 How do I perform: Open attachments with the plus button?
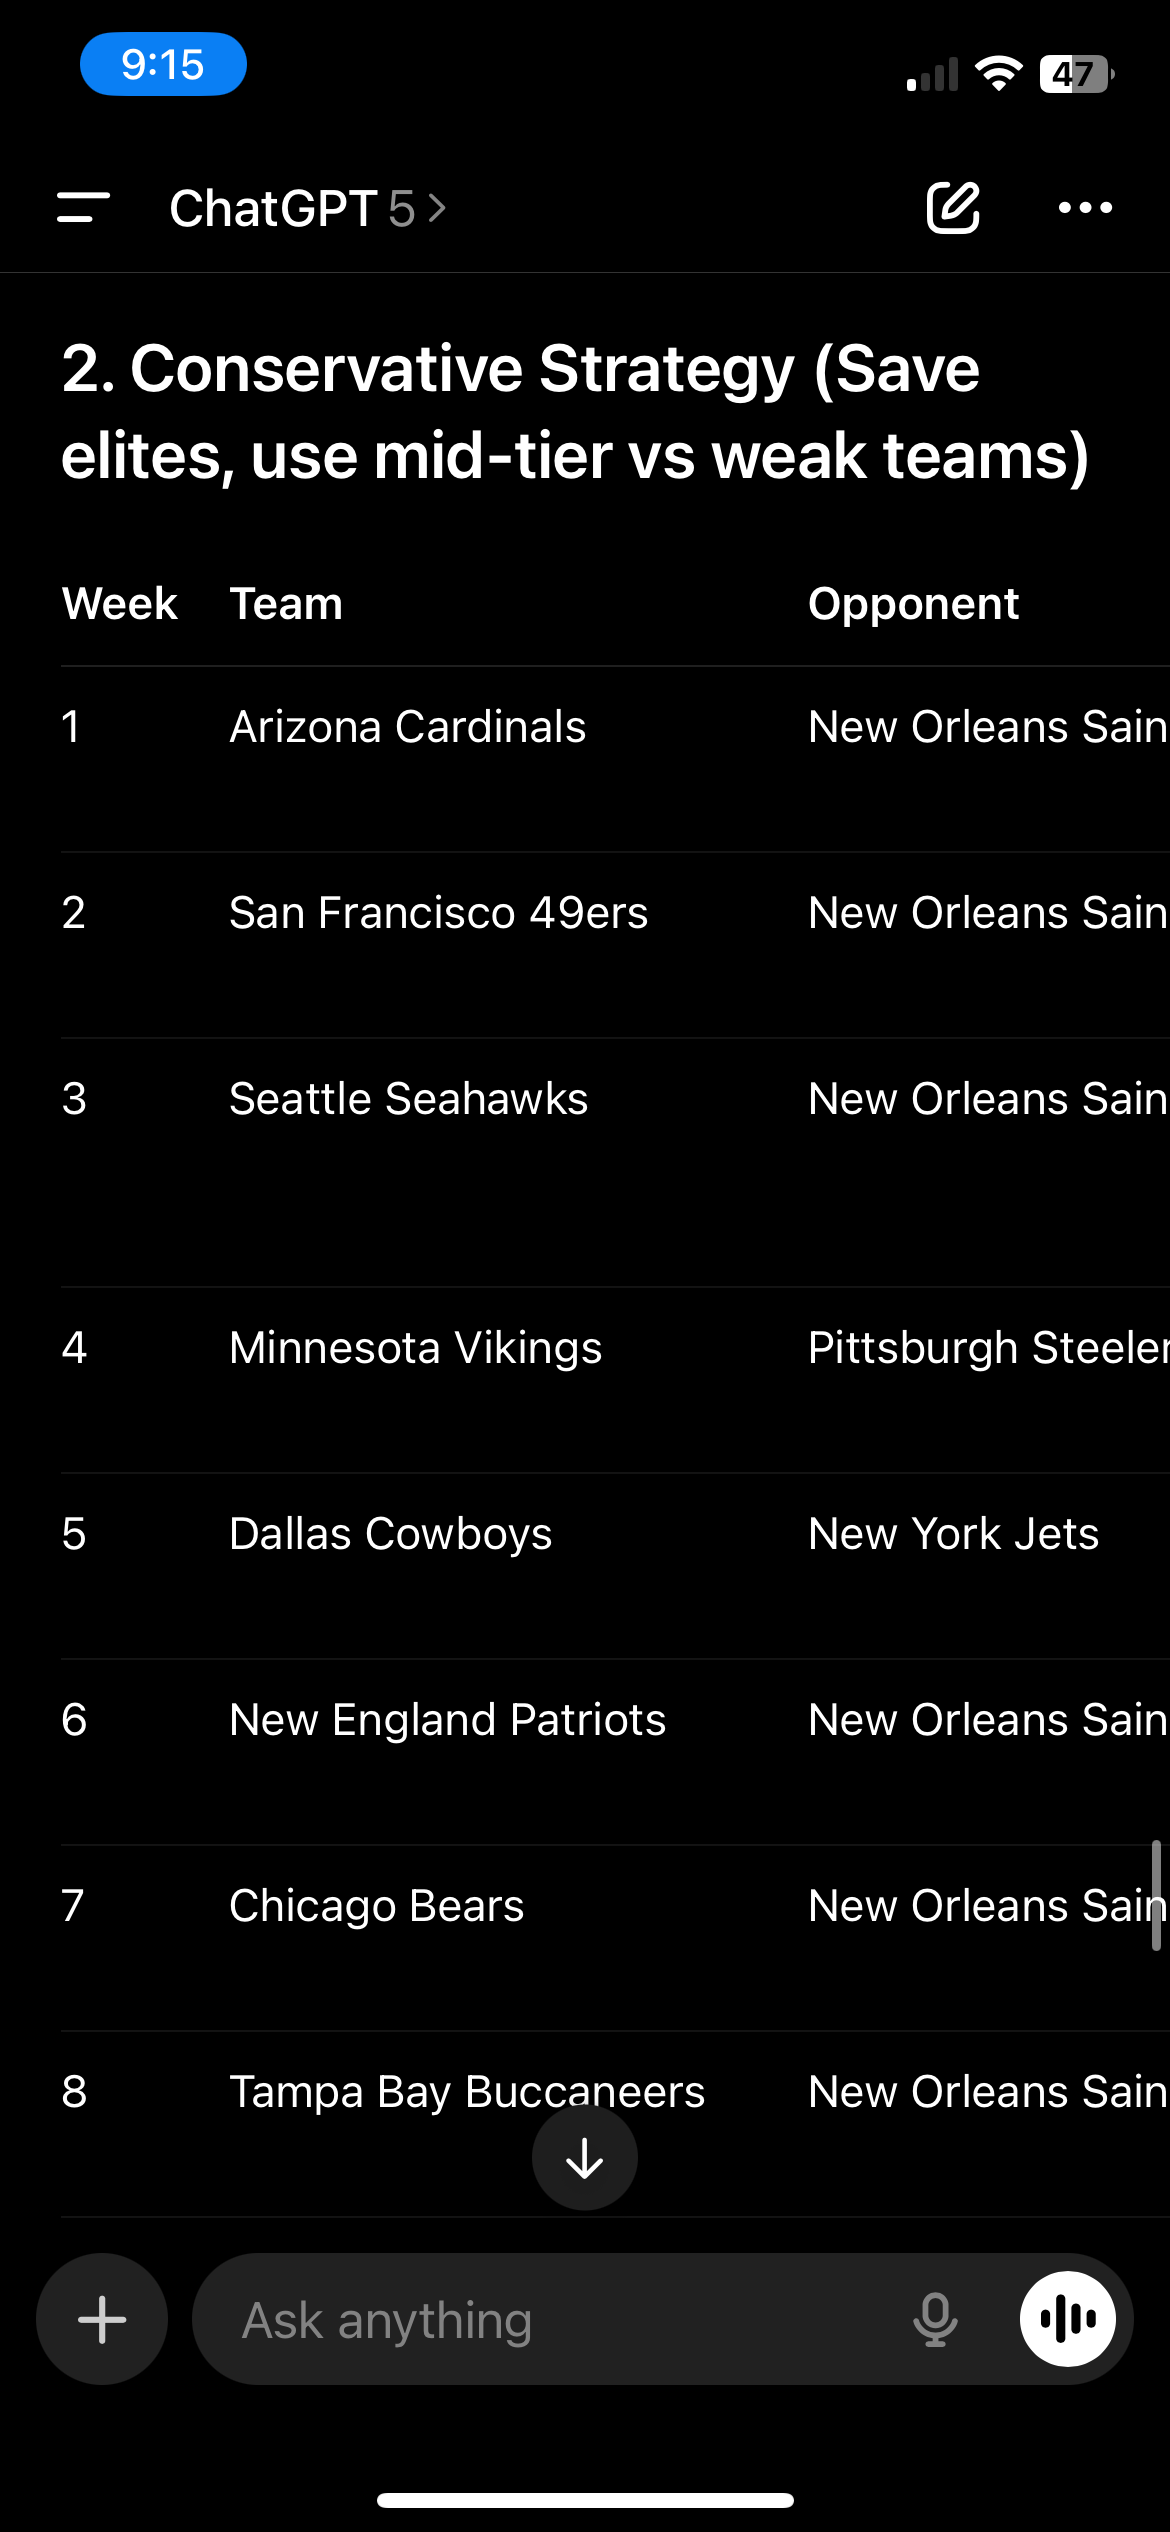click(x=102, y=2319)
